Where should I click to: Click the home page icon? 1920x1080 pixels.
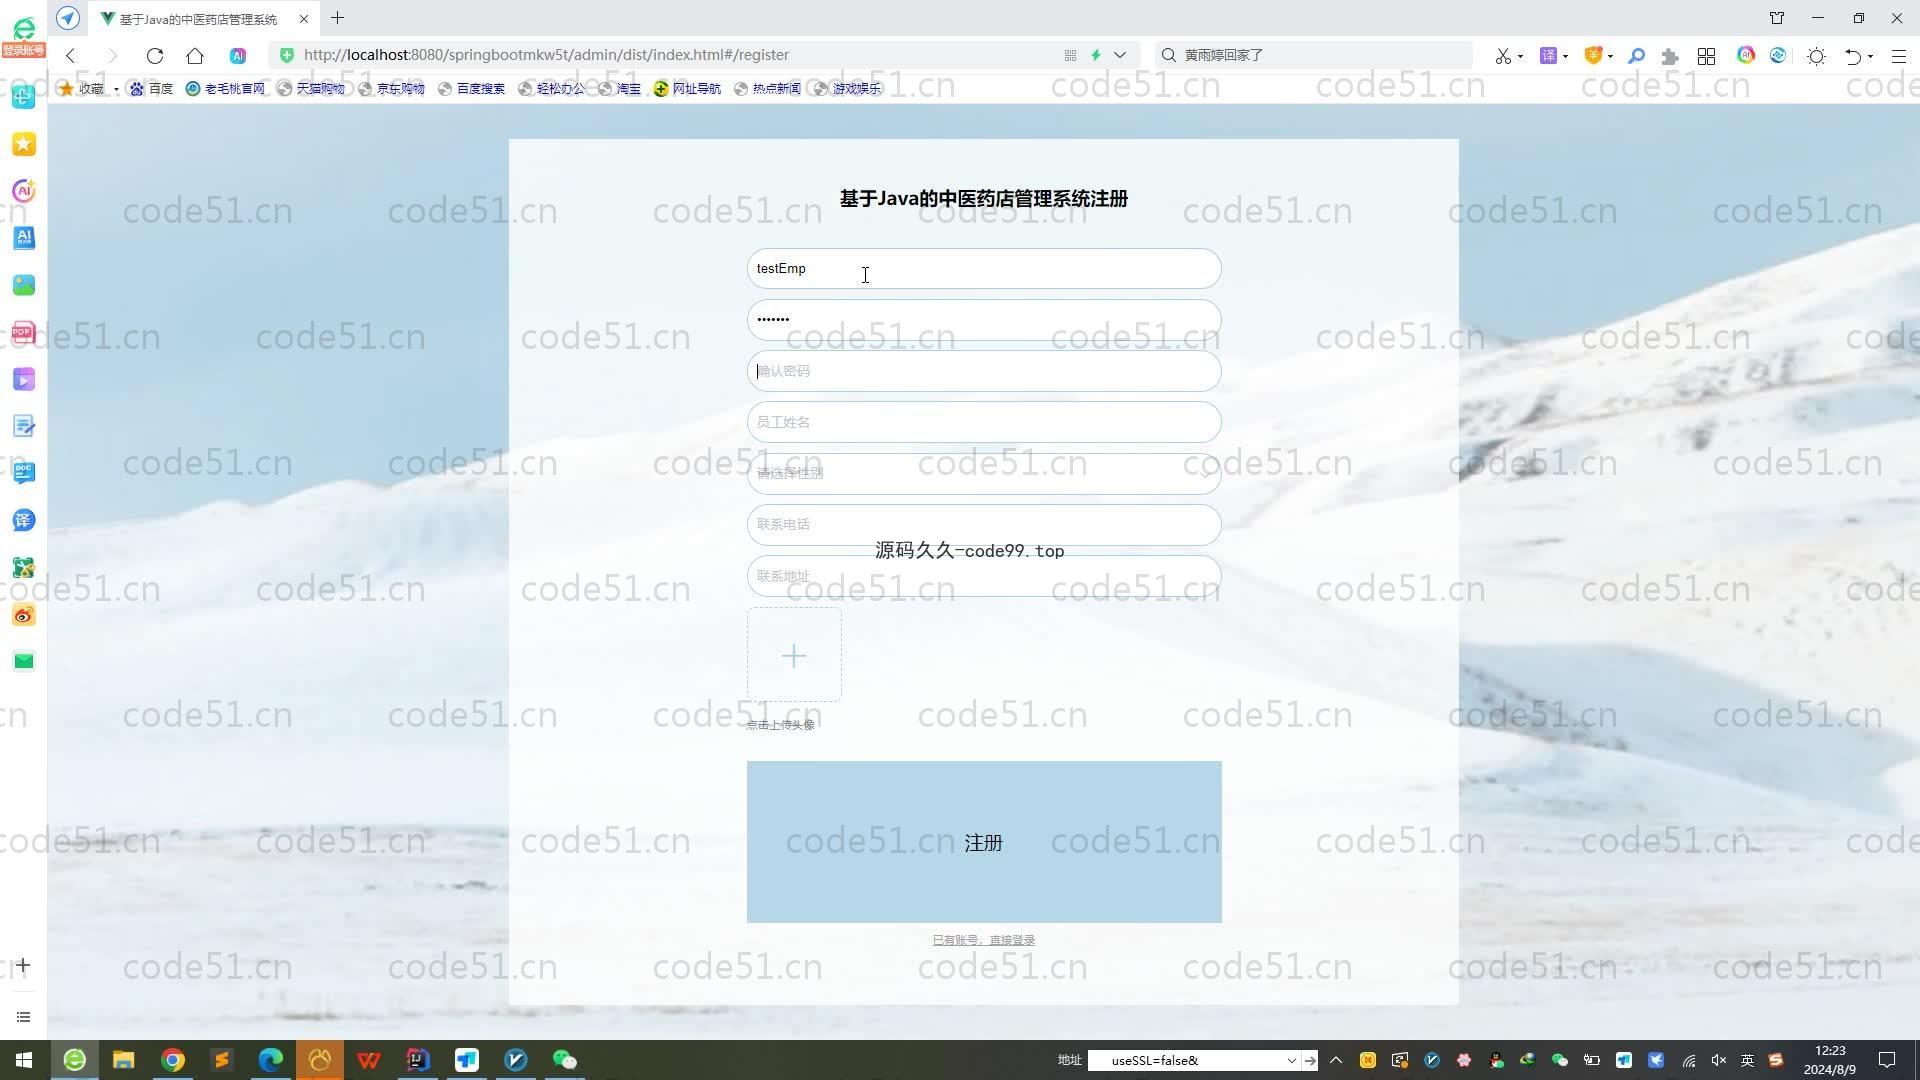pos(195,56)
